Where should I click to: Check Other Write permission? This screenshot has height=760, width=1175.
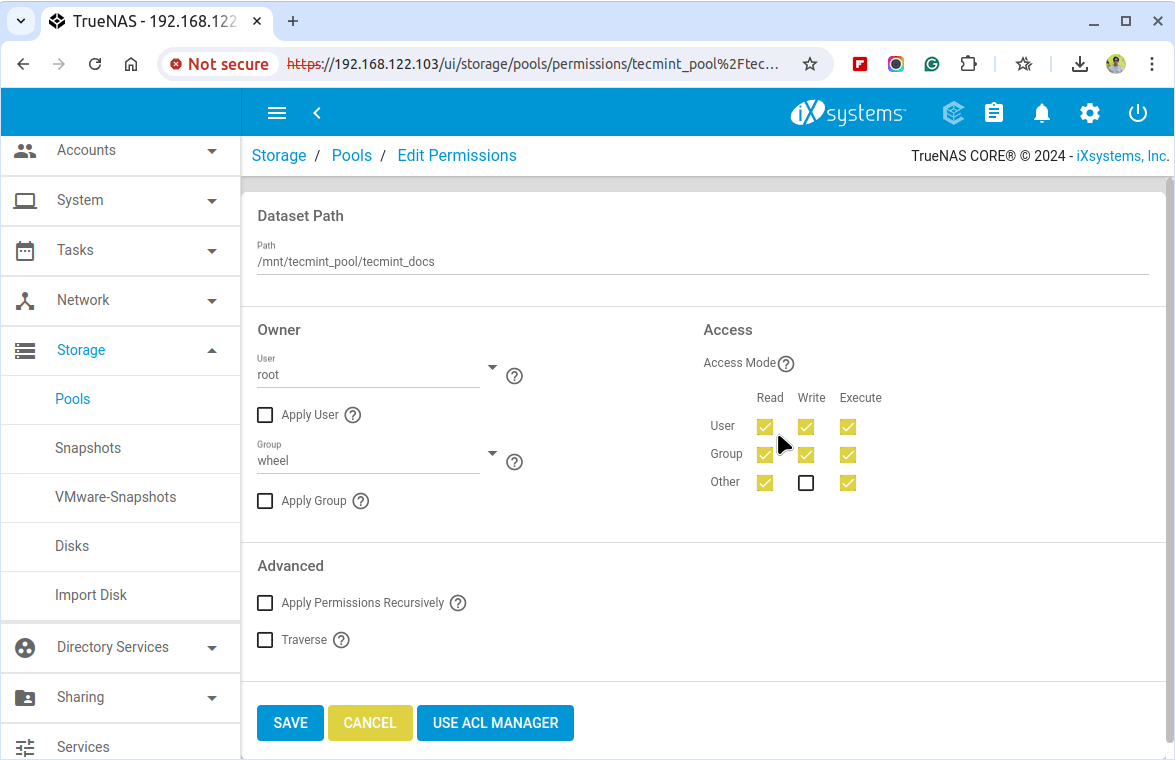pyautogui.click(x=806, y=483)
